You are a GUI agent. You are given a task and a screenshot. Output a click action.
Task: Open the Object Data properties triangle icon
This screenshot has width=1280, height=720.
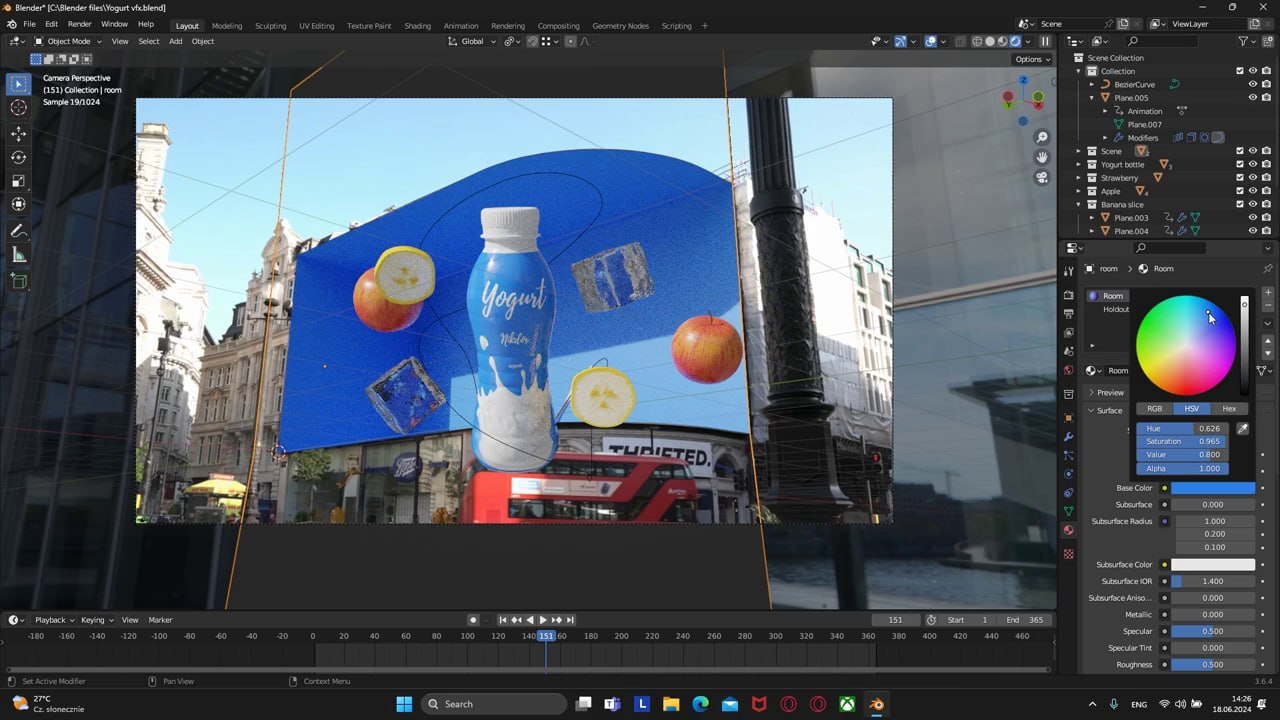pos(1068,511)
